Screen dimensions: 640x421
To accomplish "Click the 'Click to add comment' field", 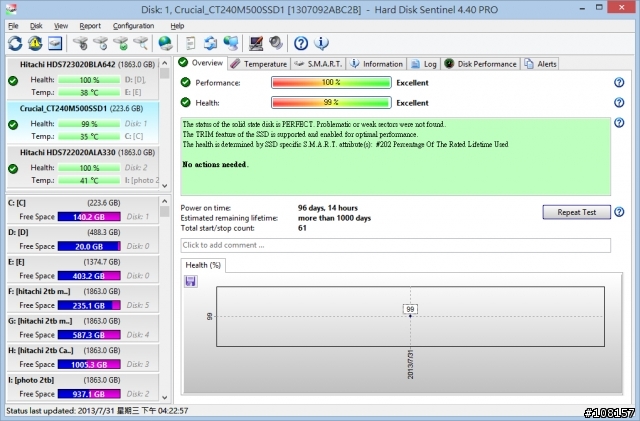I will [396, 245].
